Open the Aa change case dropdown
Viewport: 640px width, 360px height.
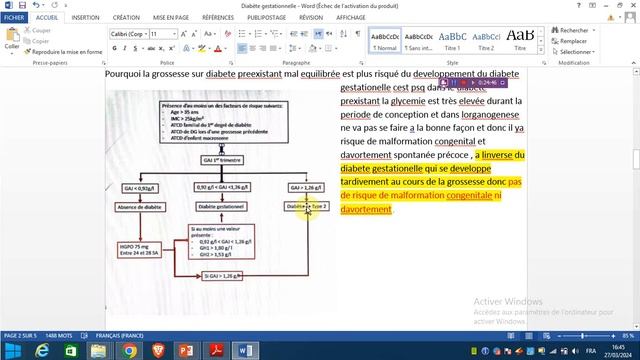(210, 34)
